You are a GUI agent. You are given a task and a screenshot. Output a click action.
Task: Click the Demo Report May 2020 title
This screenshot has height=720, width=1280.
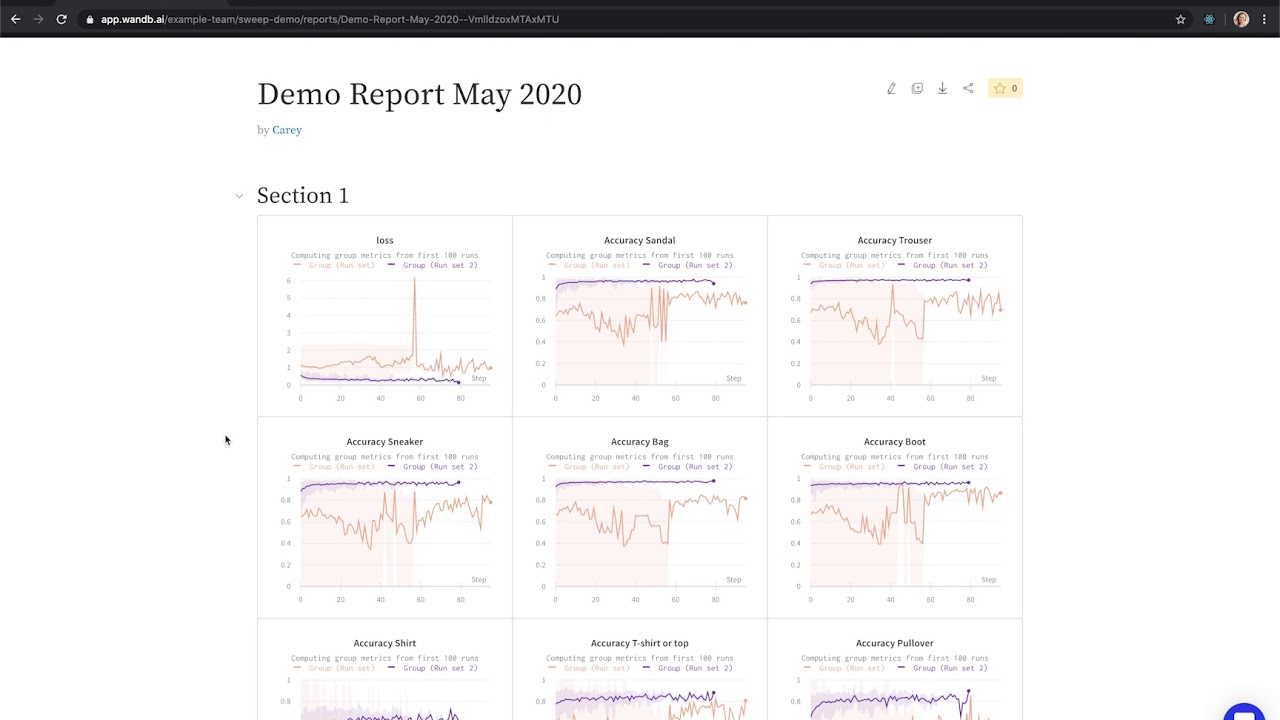[419, 94]
